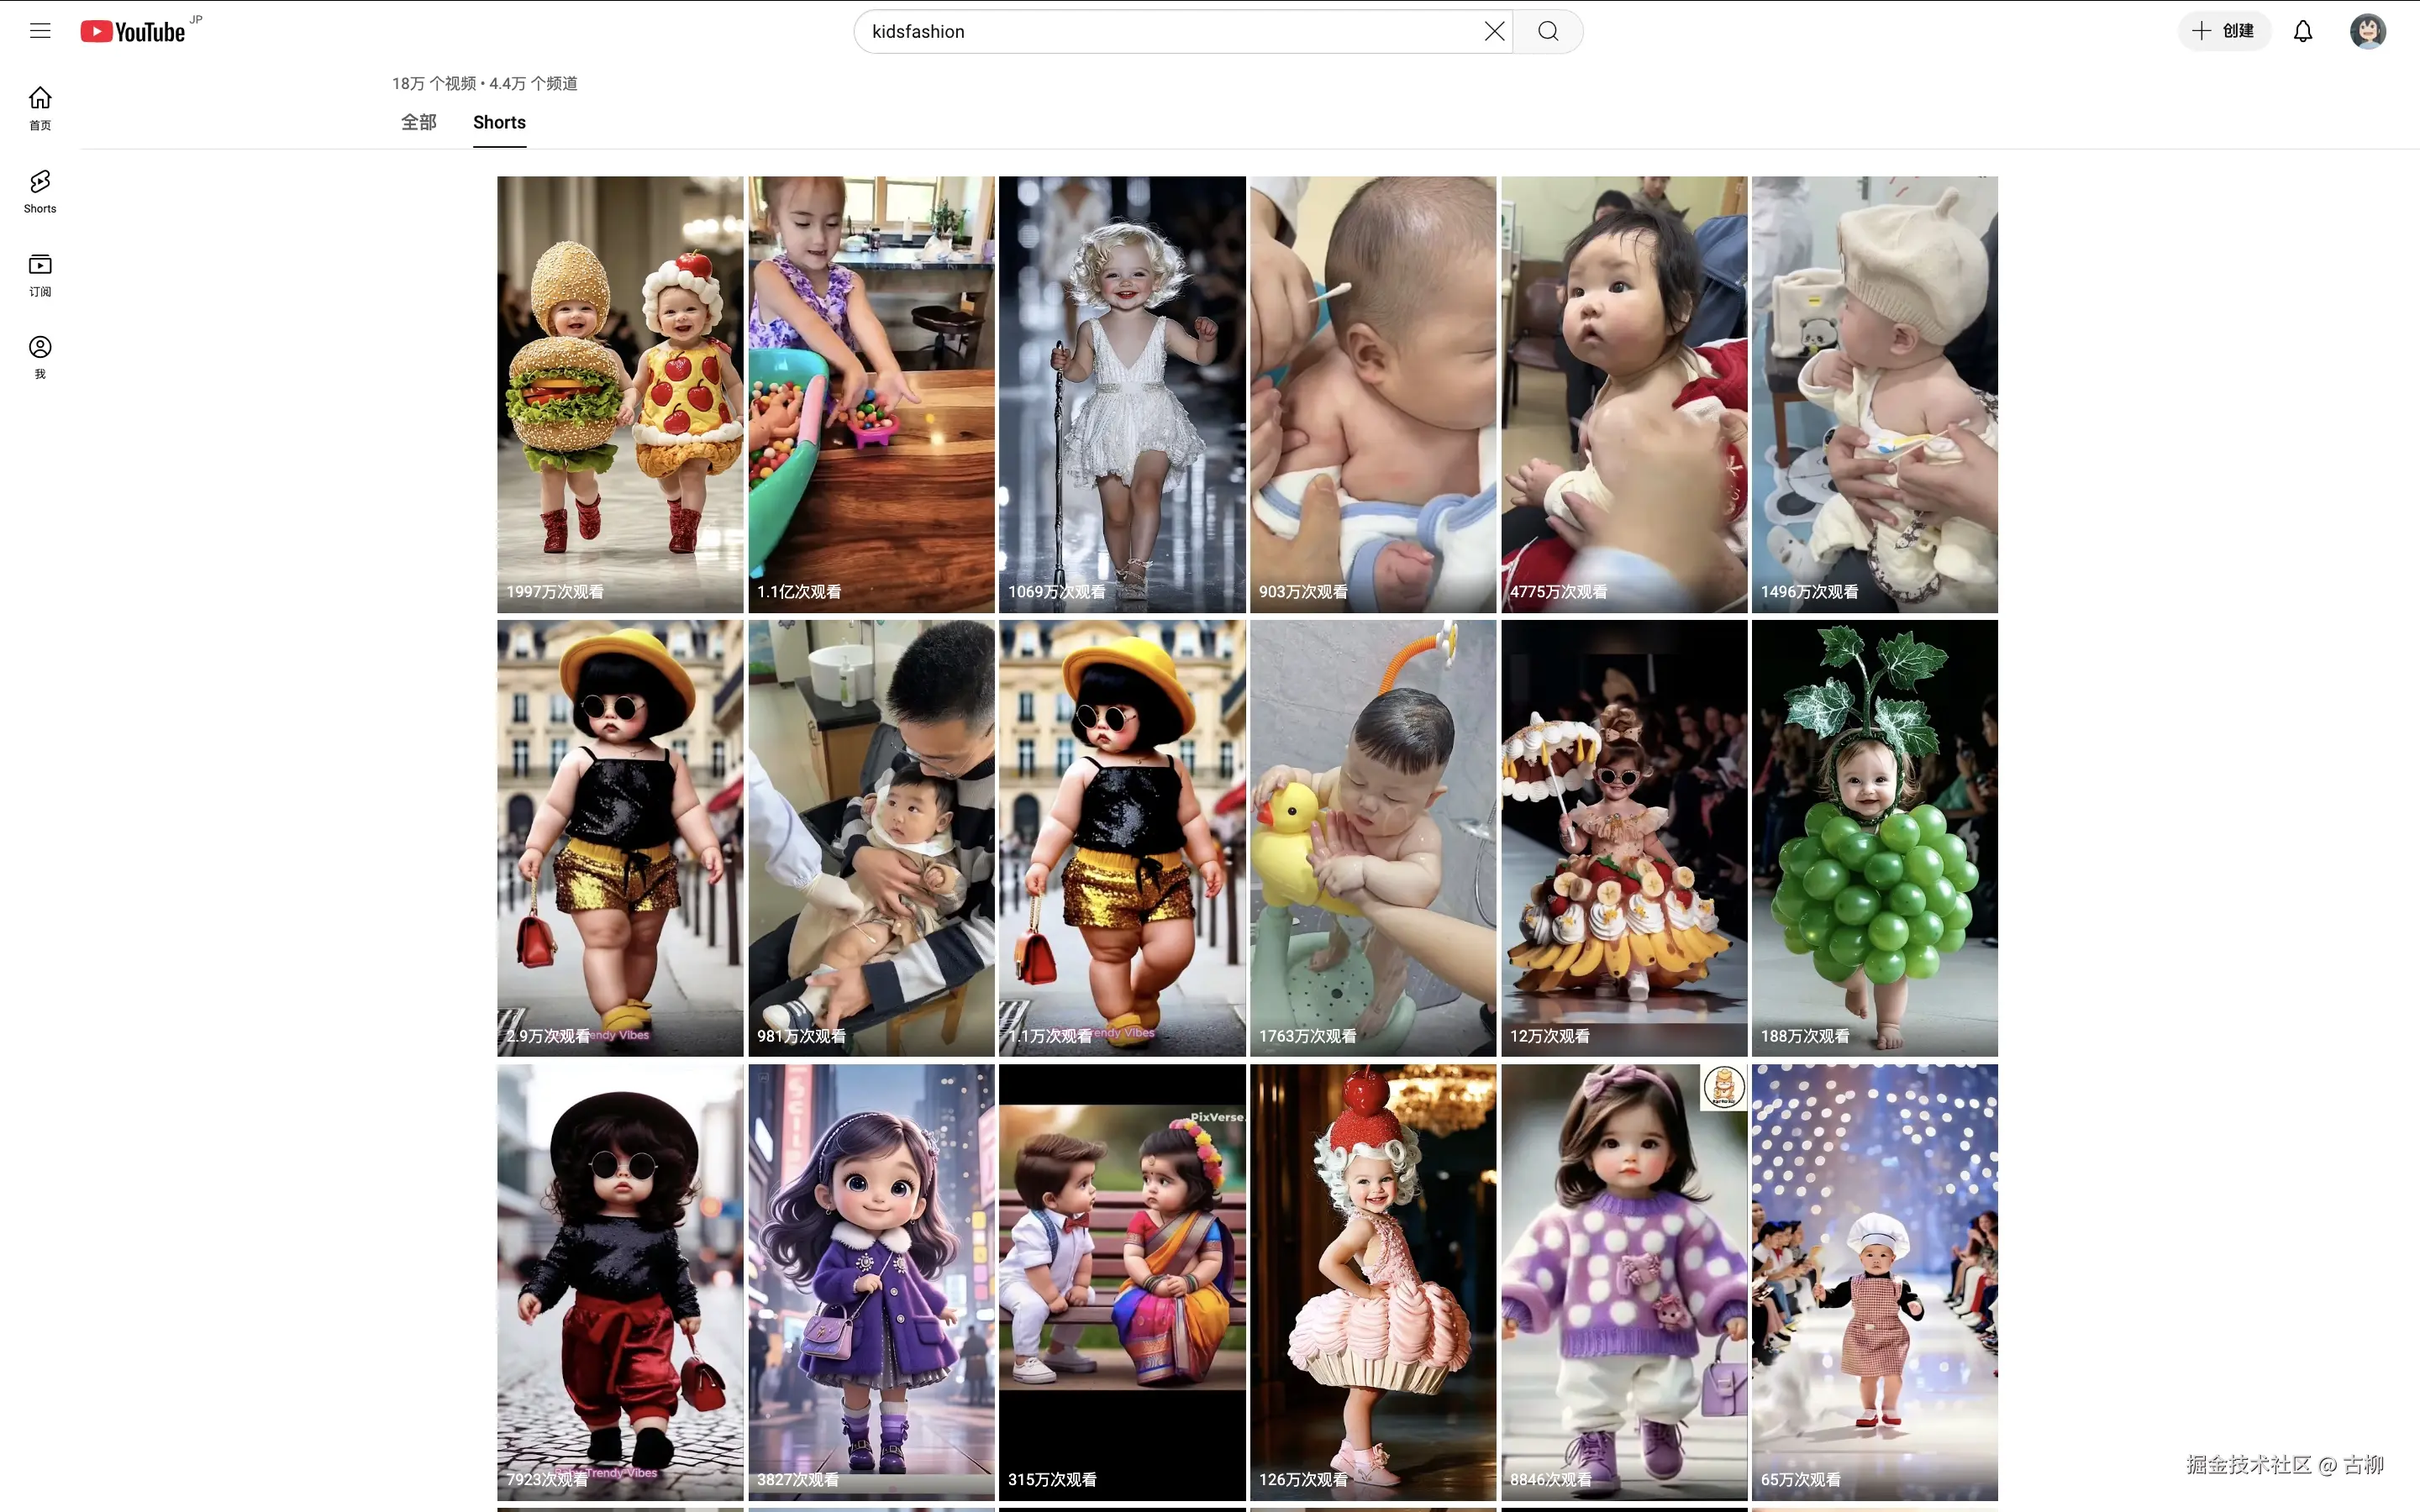Clear the search box text
Image resolution: width=2420 pixels, height=1512 pixels.
pos(1494,31)
